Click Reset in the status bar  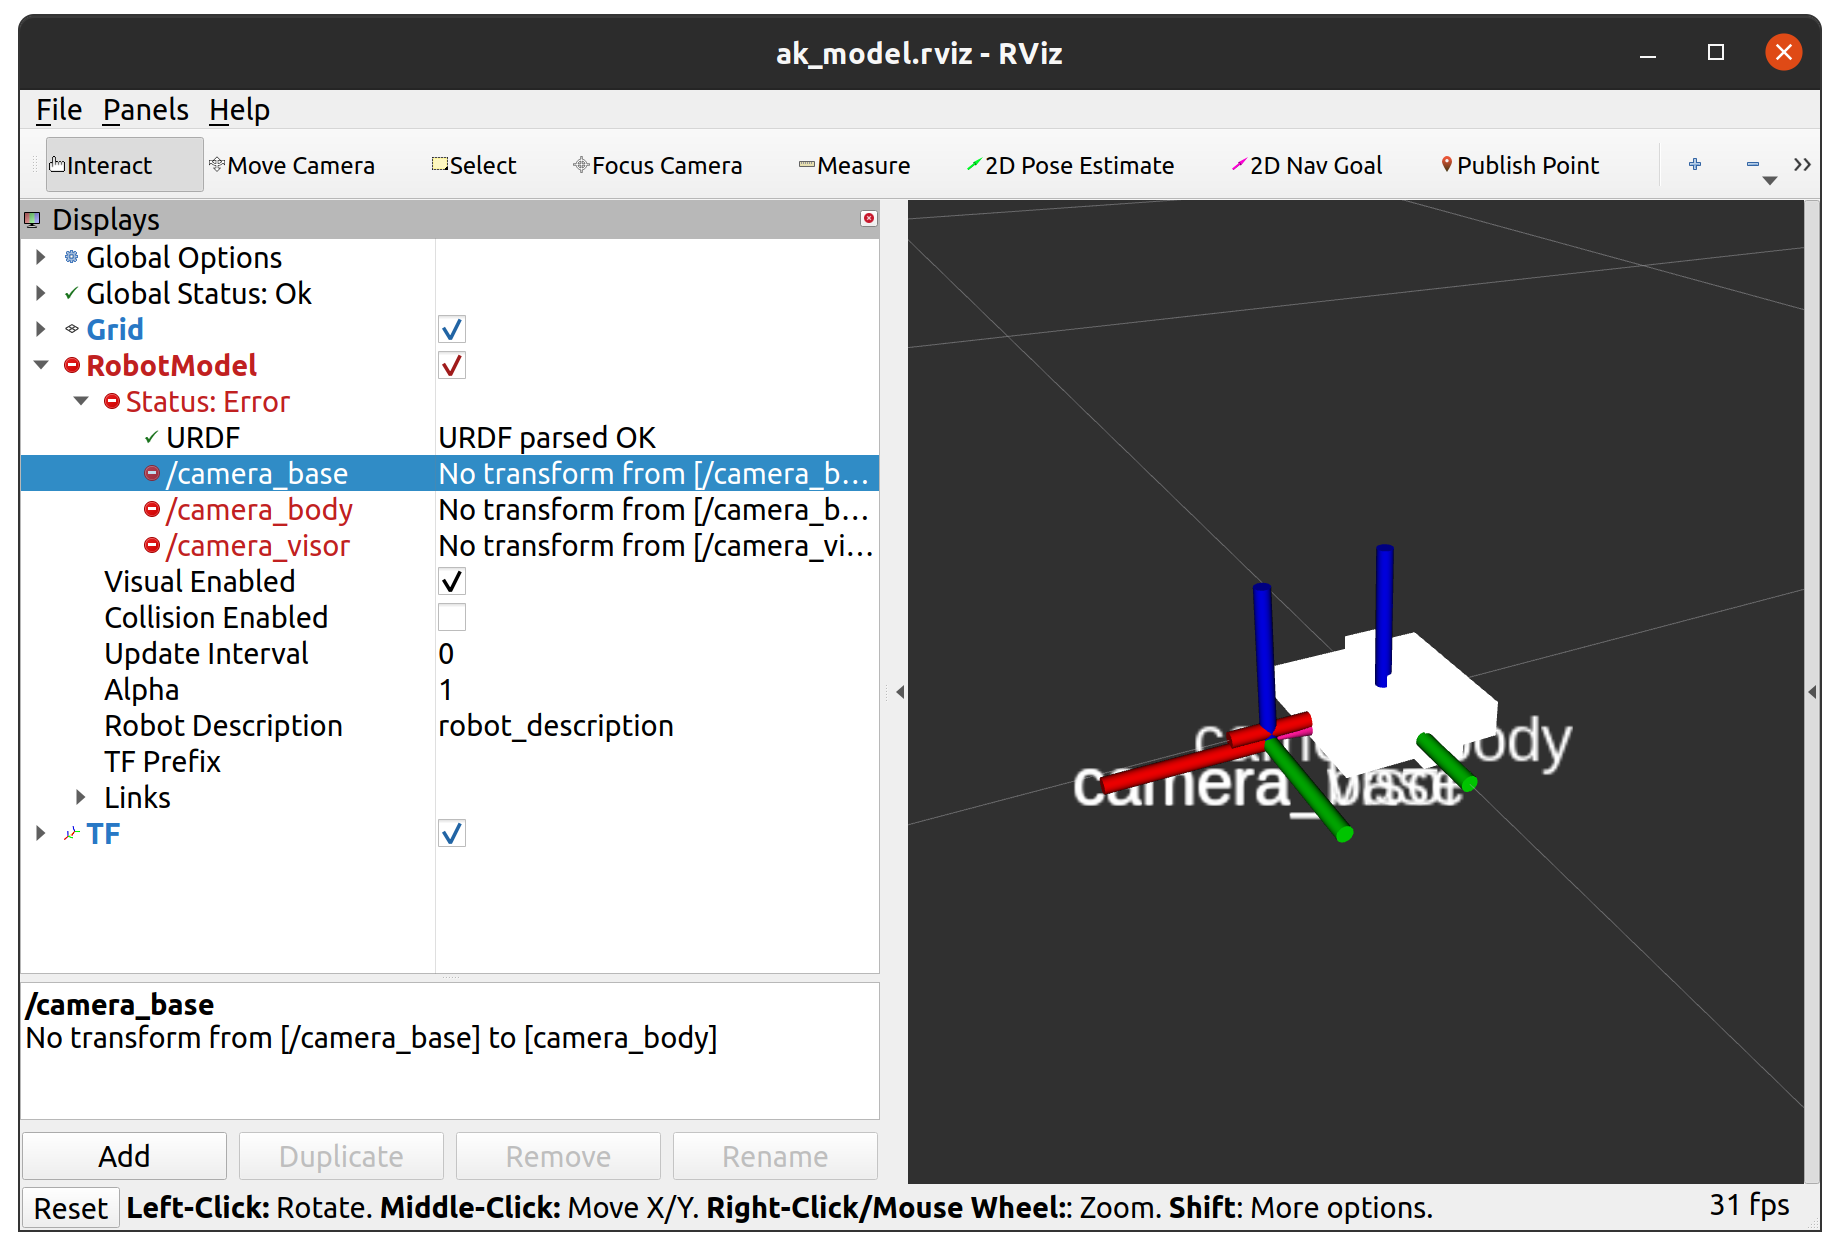[x=70, y=1207]
